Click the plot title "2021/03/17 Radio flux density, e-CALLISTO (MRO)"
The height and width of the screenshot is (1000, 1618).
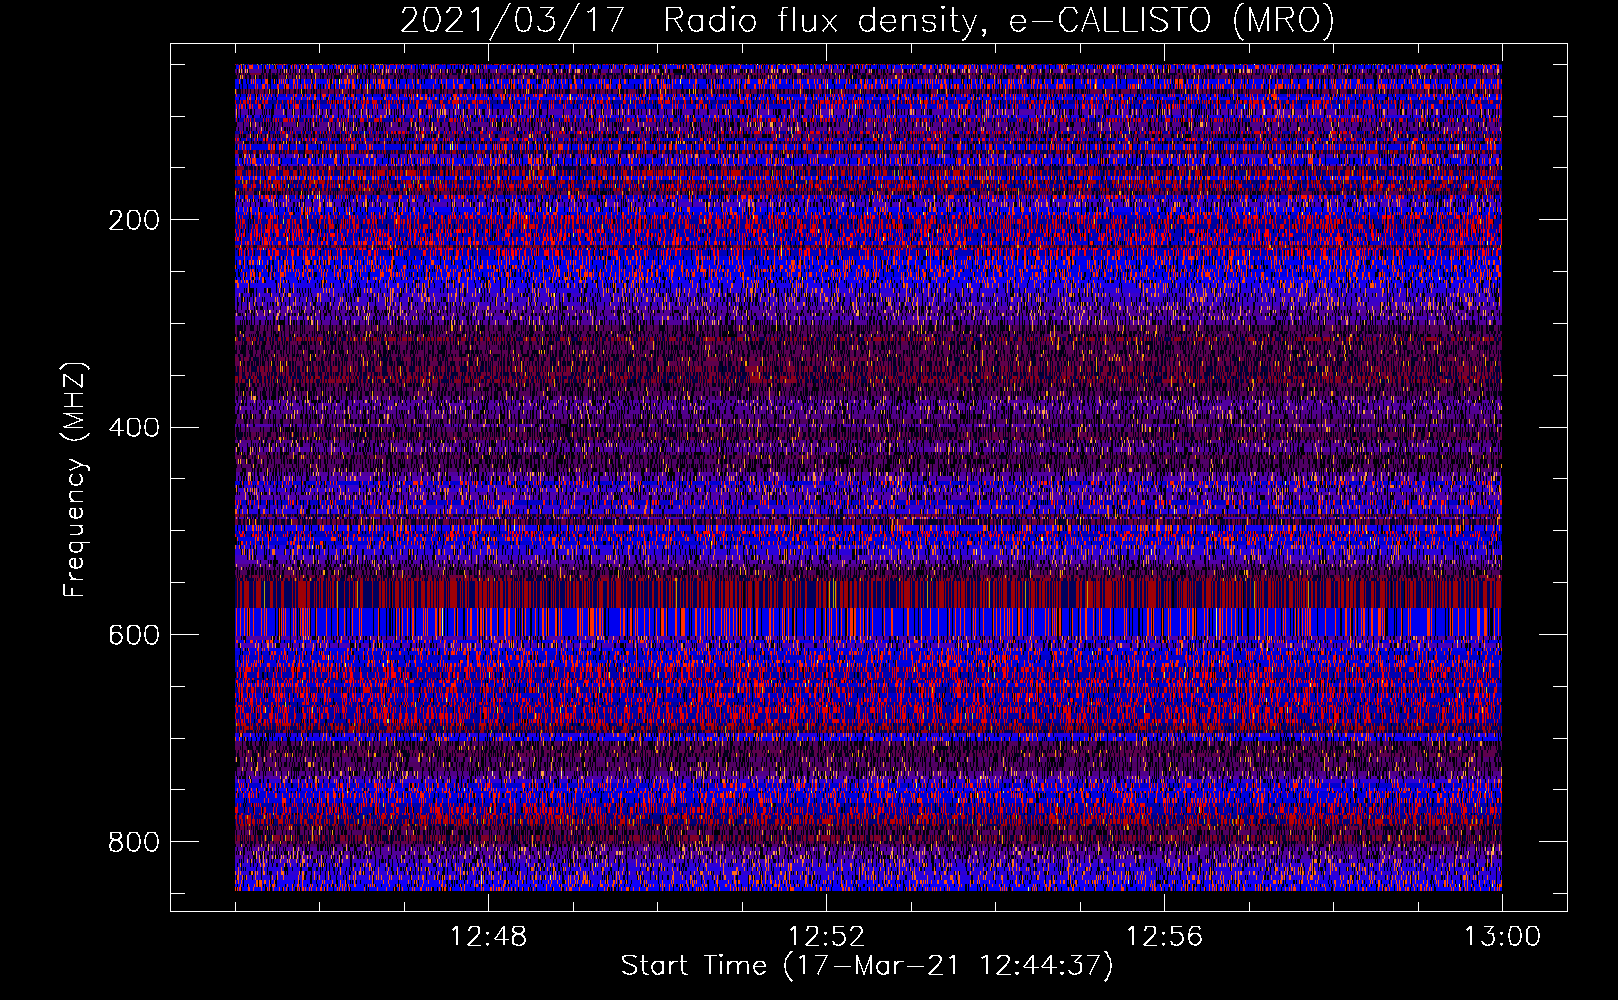[867, 21]
